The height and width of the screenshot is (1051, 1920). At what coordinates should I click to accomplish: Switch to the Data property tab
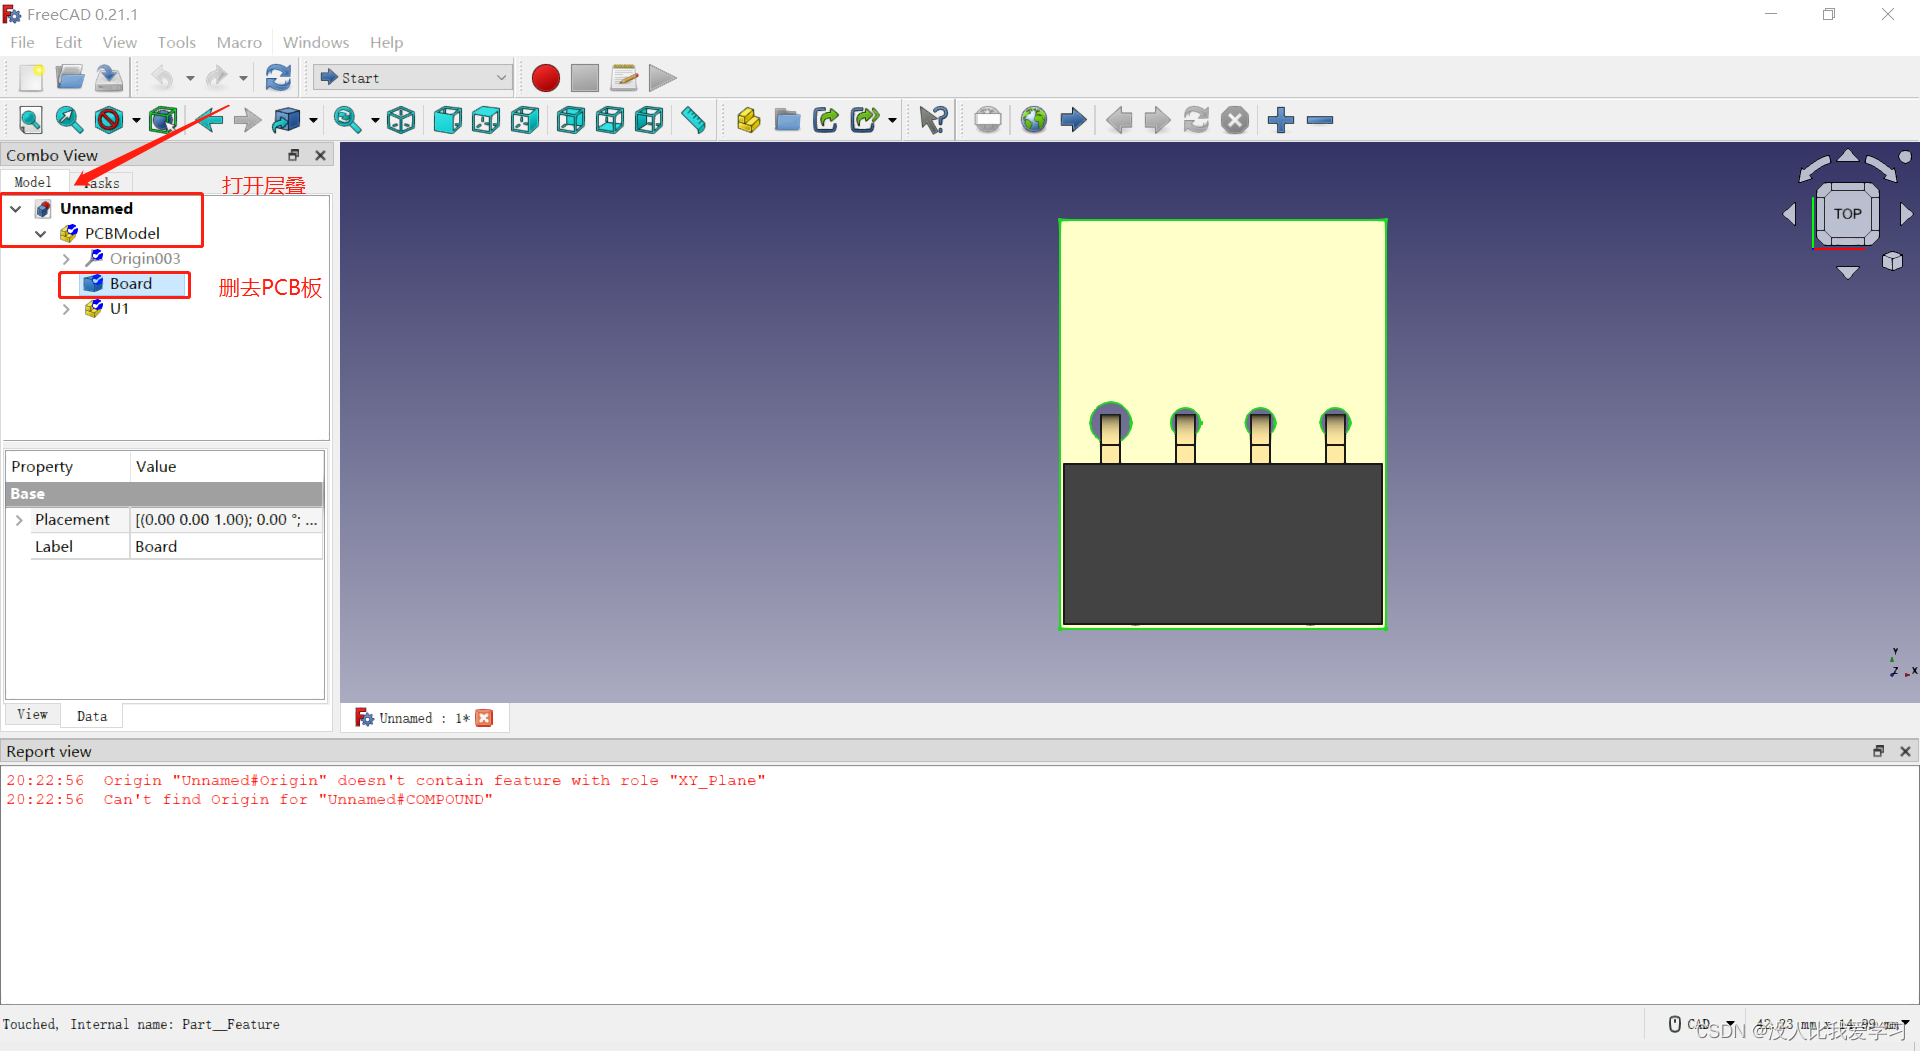tap(92, 716)
